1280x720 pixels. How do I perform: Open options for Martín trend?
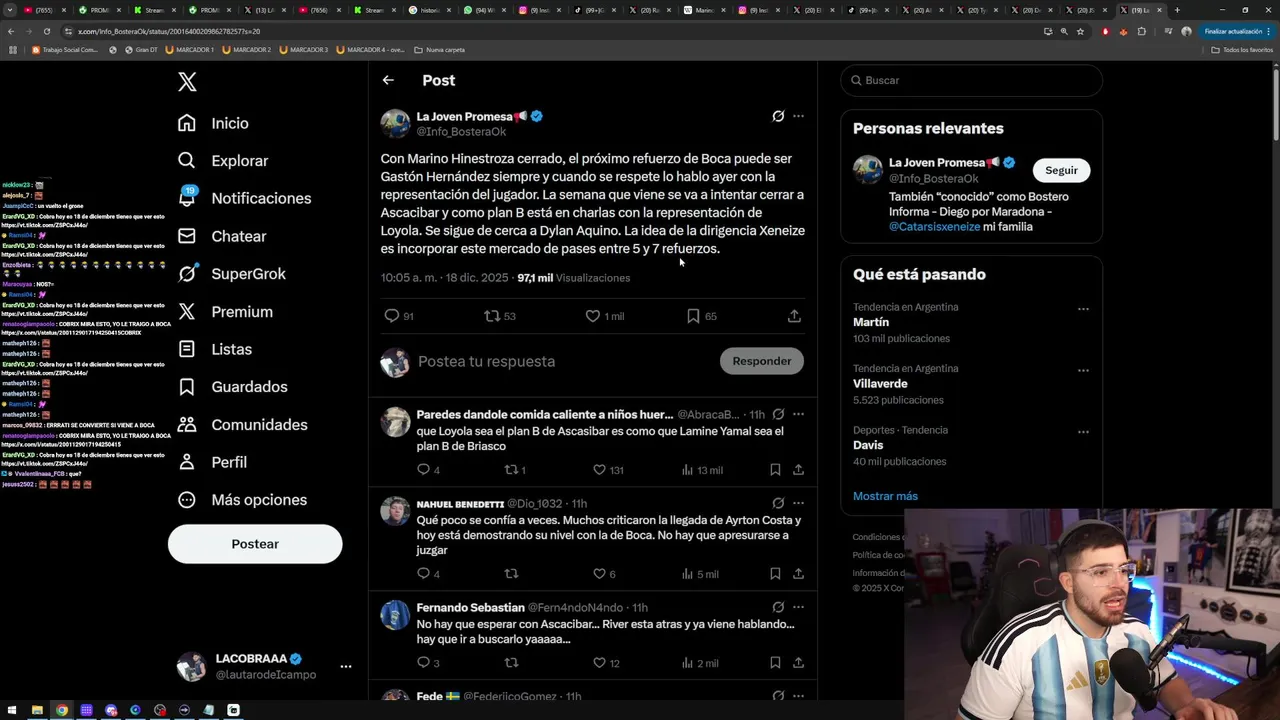point(1083,309)
